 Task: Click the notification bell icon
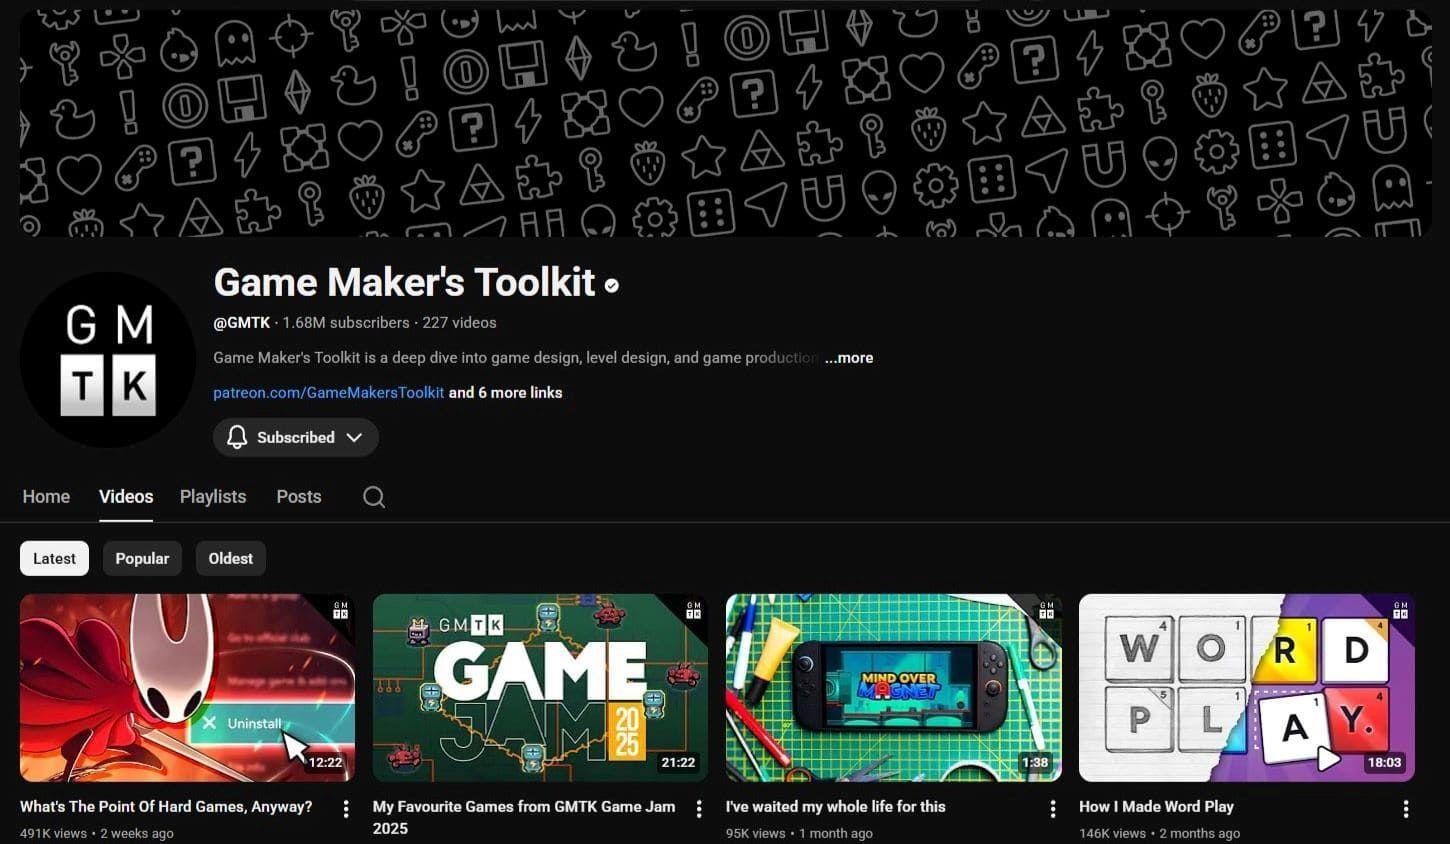pyautogui.click(x=237, y=437)
